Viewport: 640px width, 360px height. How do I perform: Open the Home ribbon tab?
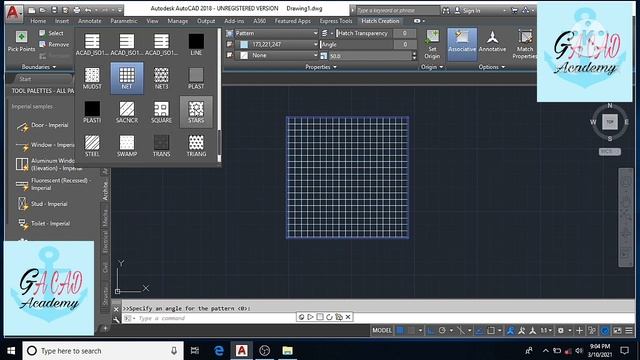38,21
